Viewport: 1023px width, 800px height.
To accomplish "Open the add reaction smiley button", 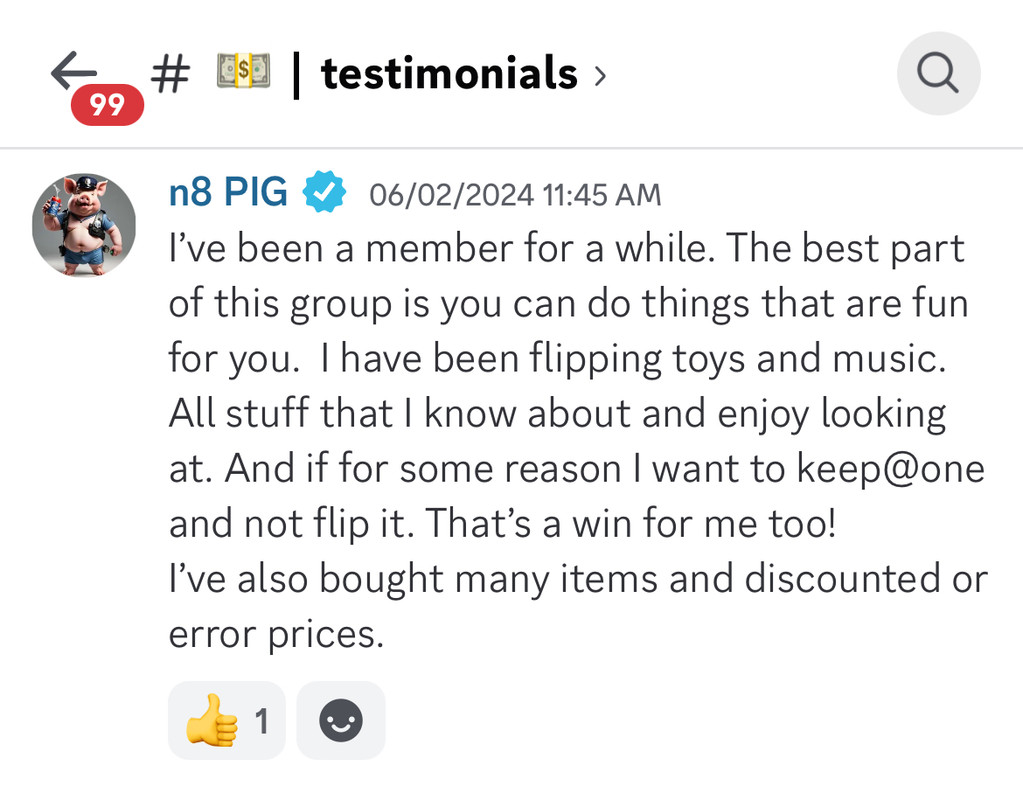I will (x=341, y=720).
